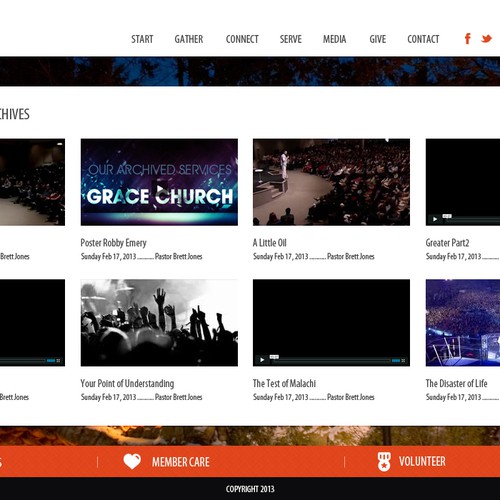Click the medal icon beside Volunteer
Viewport: 500px width, 500px height.
(x=384, y=462)
